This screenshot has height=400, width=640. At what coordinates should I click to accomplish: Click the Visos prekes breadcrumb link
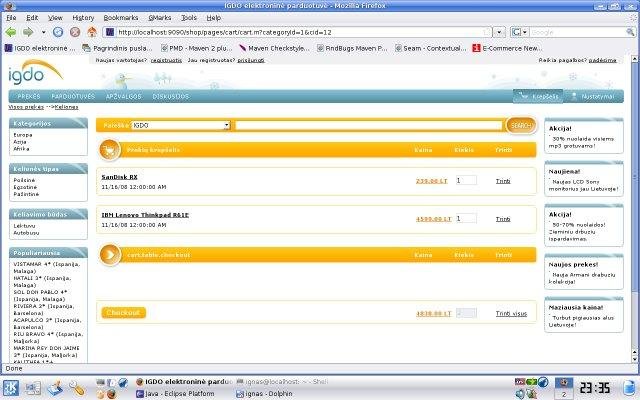click(x=26, y=107)
